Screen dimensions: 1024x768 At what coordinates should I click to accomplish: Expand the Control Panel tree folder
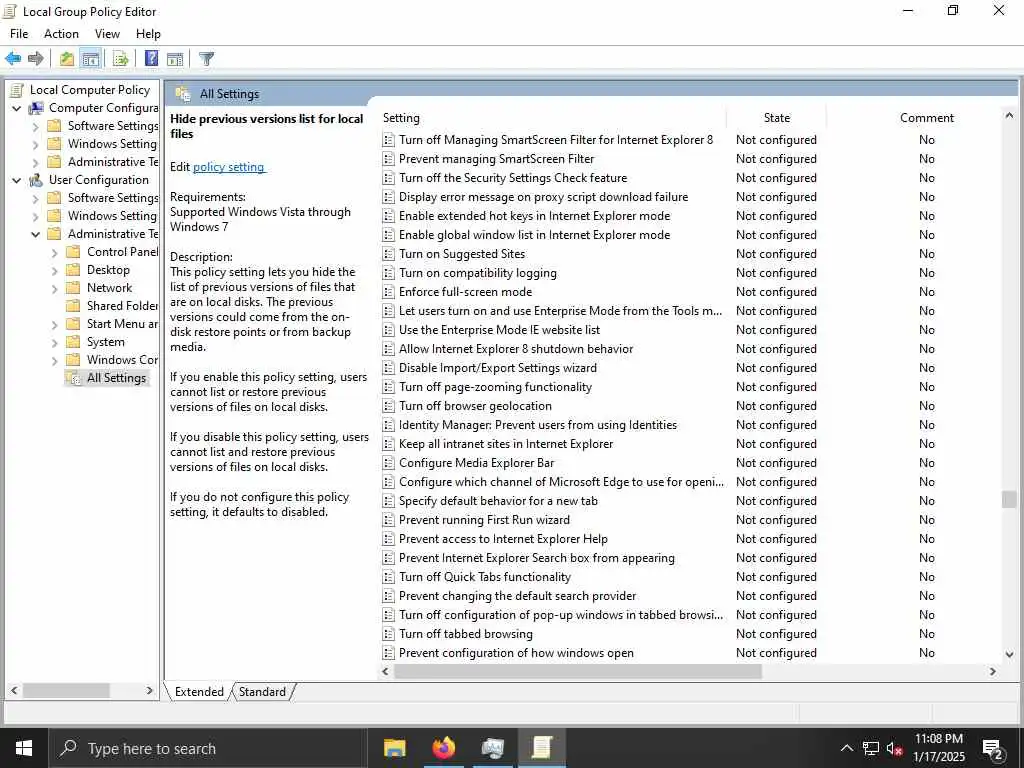point(55,252)
